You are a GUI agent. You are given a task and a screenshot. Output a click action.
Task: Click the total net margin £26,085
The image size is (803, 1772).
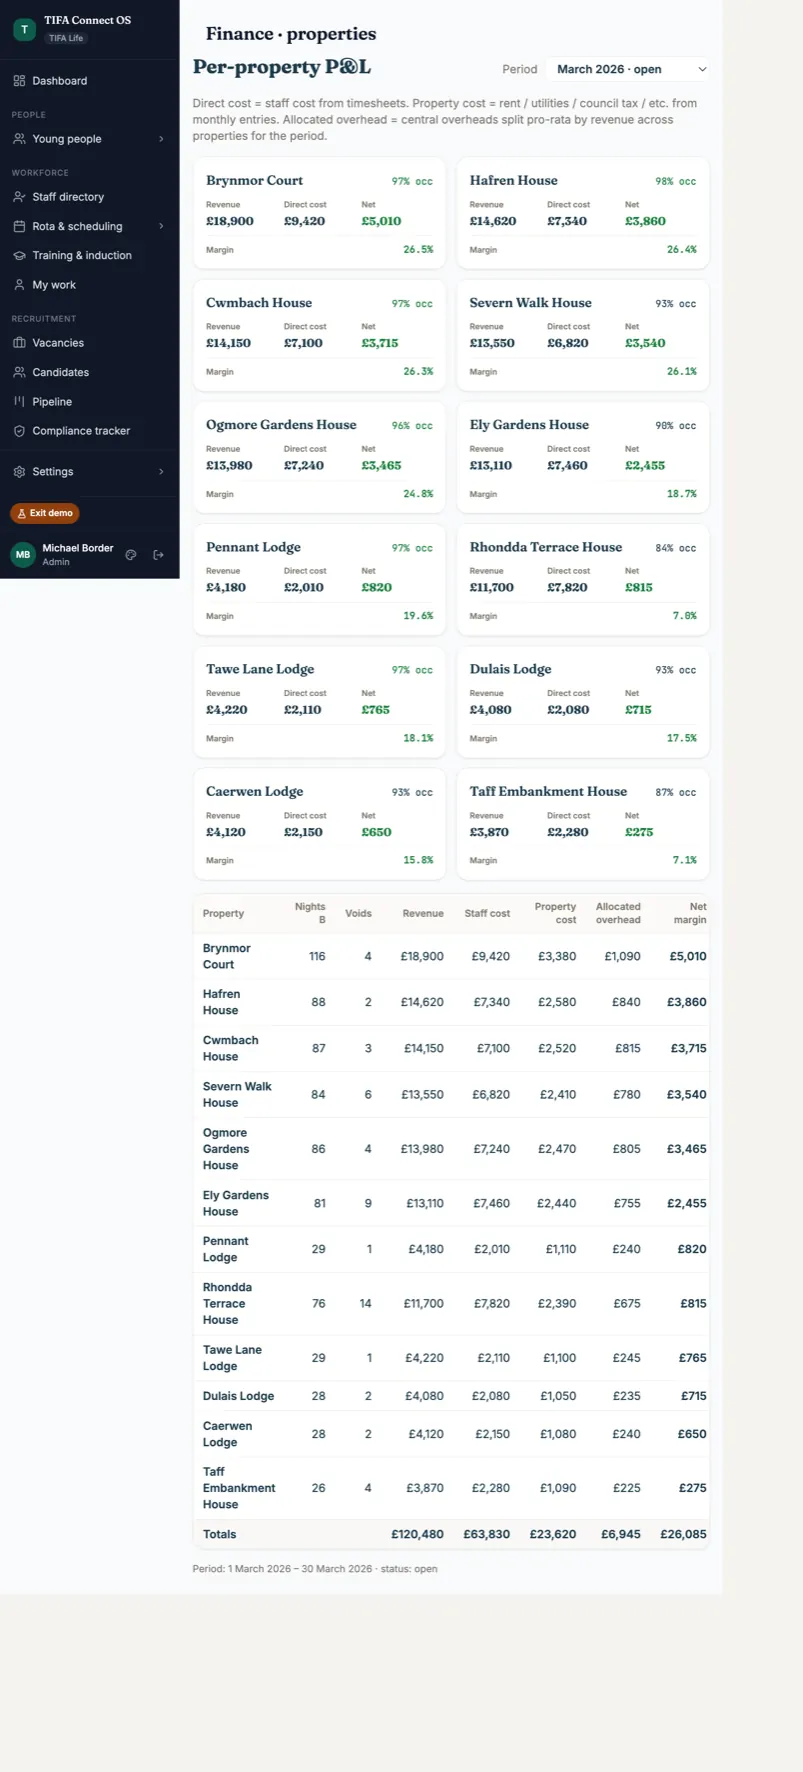pyautogui.click(x=683, y=1534)
